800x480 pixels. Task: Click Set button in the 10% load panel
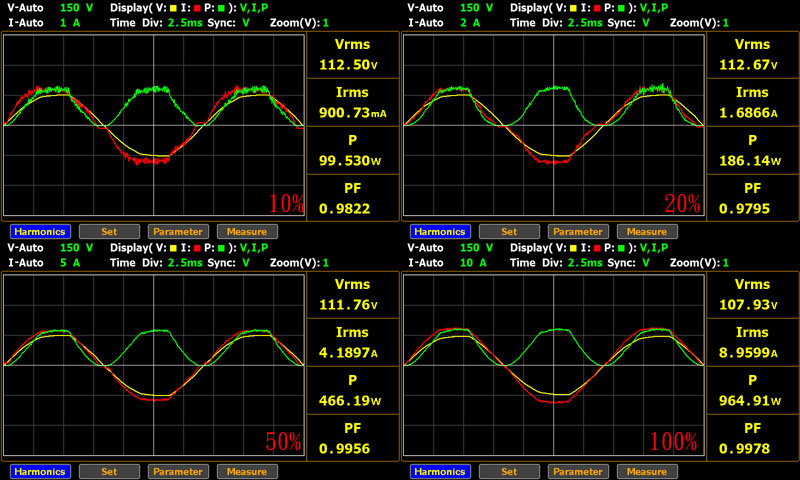pos(109,232)
